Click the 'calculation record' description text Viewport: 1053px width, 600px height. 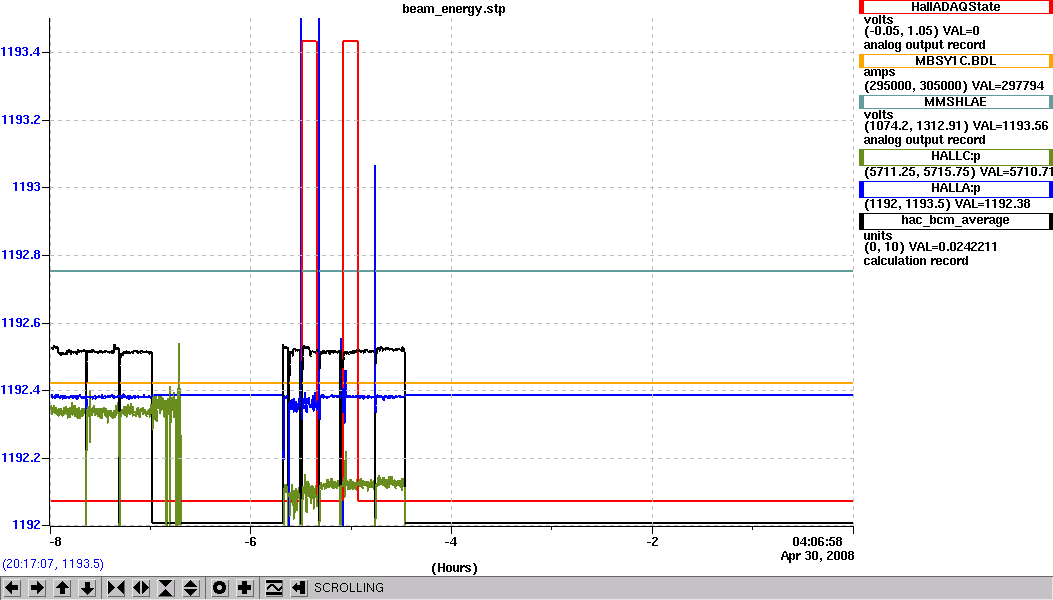click(x=915, y=261)
